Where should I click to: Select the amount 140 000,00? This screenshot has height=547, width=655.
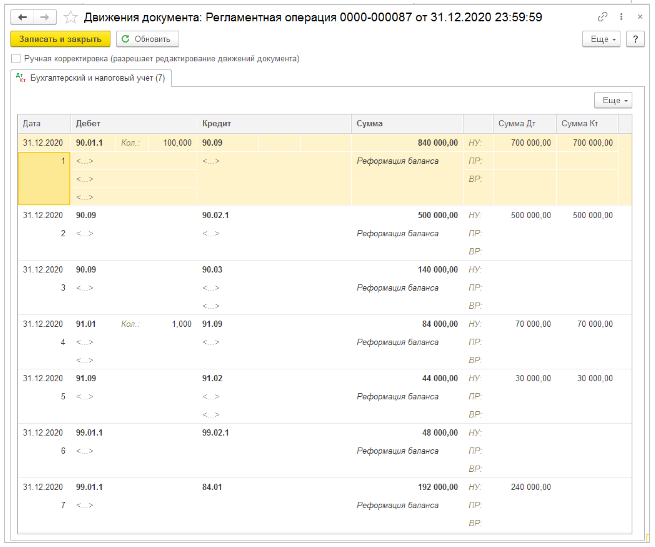coord(438,270)
